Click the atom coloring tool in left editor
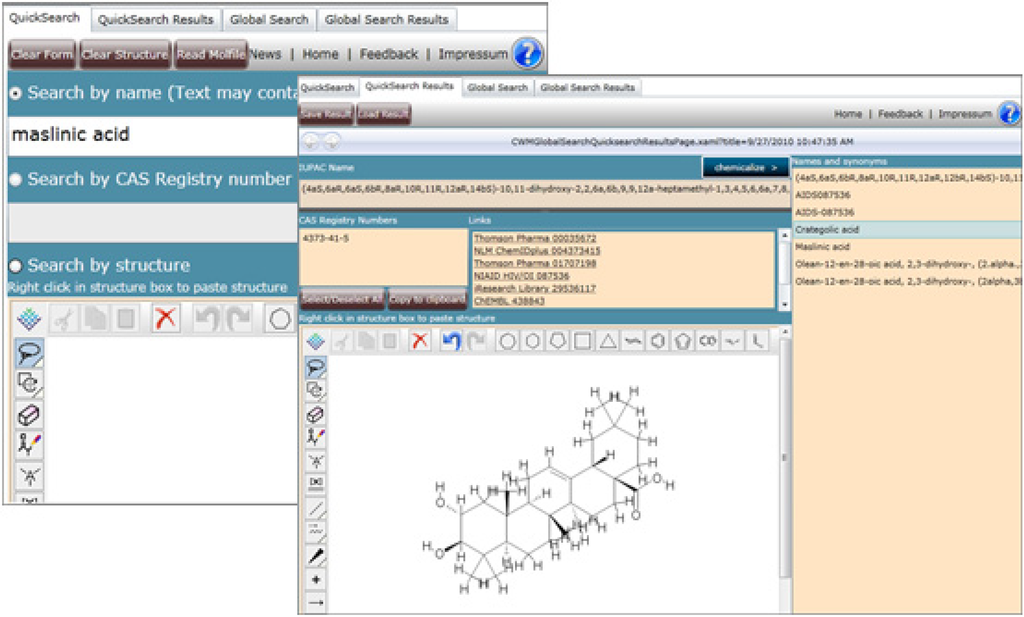Screen dimensions: 1024x617 [x=29, y=444]
